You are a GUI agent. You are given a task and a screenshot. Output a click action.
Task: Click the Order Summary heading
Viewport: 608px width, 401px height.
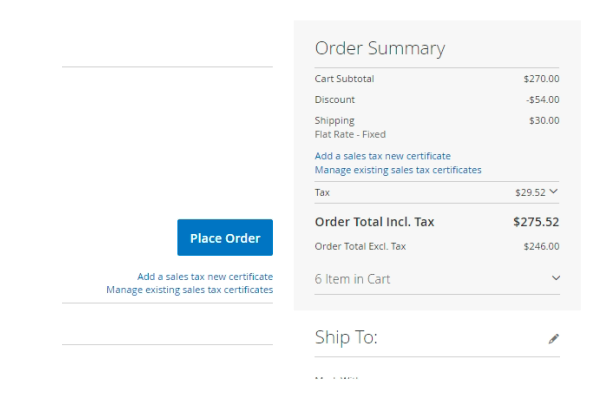pos(379,48)
